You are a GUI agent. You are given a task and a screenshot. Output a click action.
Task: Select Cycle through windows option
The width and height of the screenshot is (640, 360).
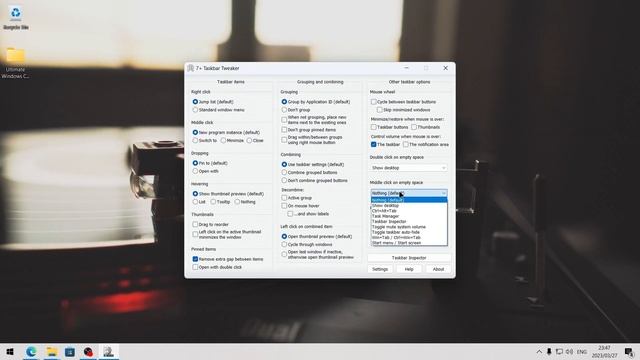pyautogui.click(x=307, y=244)
